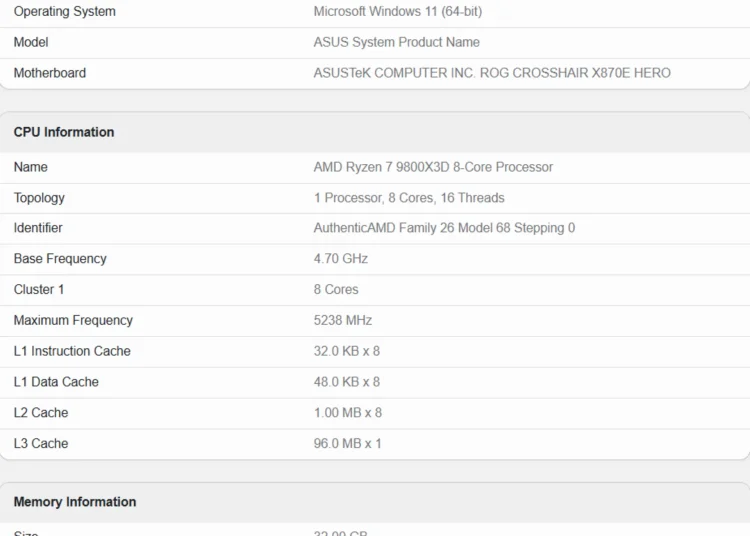Click the 'Model' row label
The height and width of the screenshot is (536, 750).
click(x=31, y=42)
